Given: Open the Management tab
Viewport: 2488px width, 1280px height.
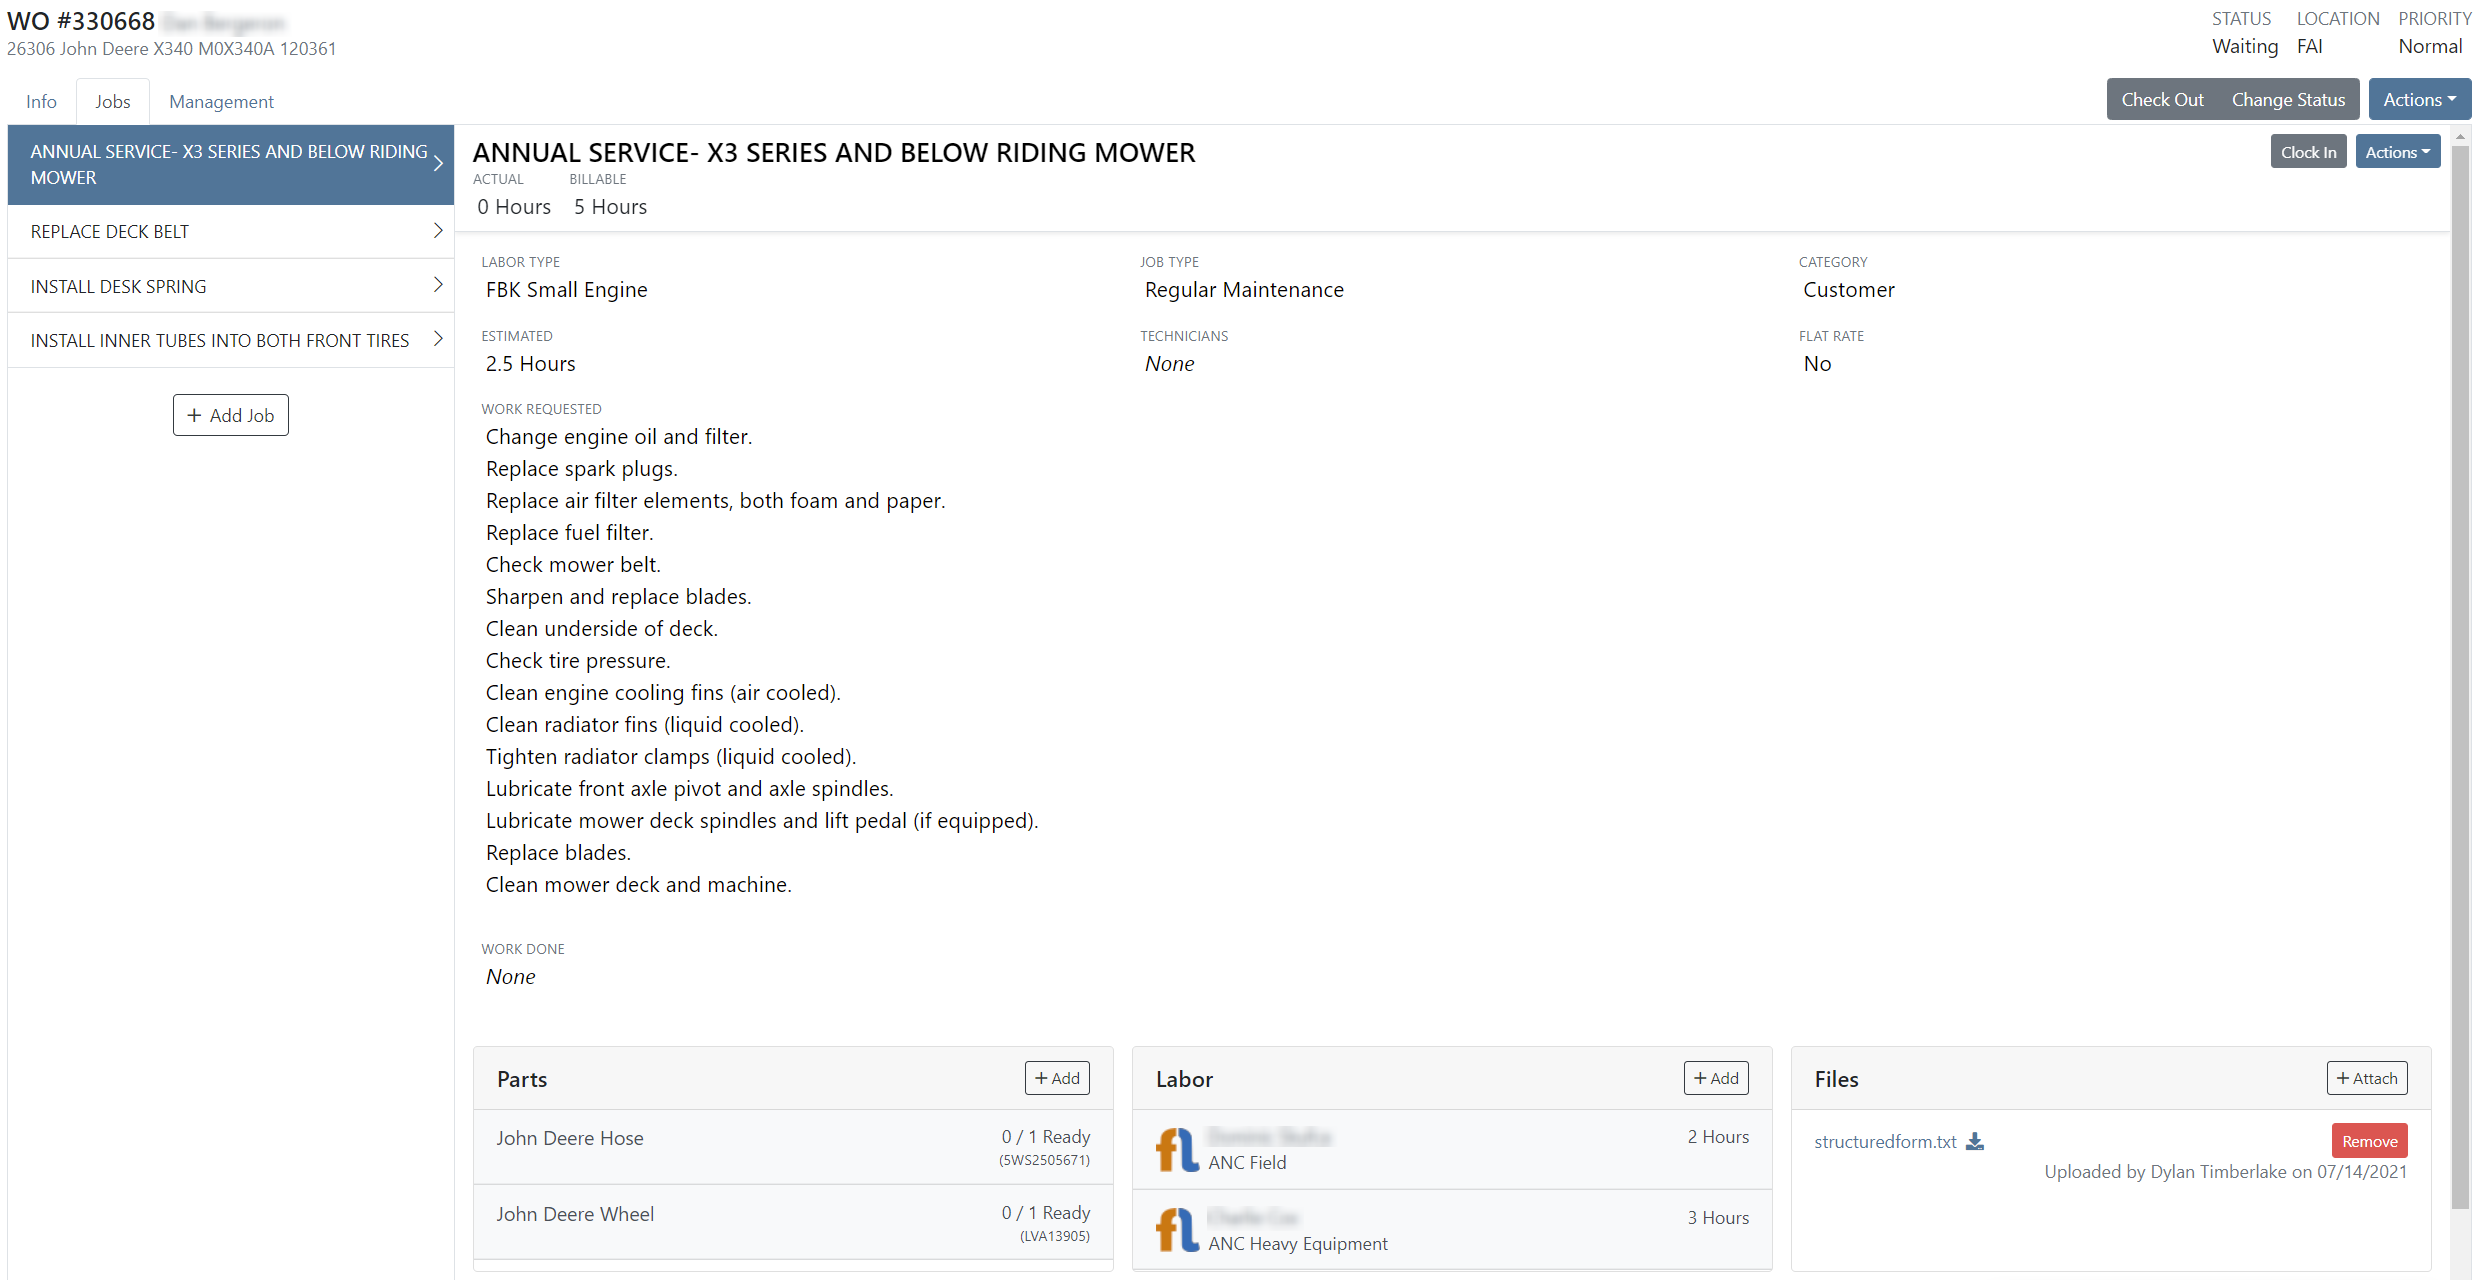Looking at the screenshot, I should [x=221, y=101].
